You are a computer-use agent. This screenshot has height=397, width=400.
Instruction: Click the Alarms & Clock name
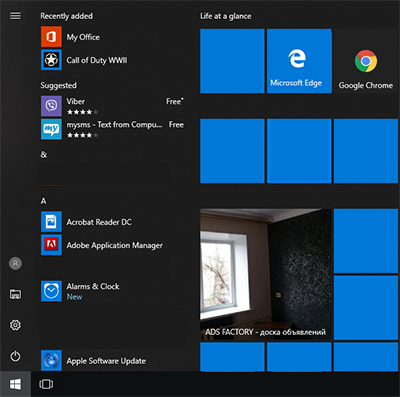click(x=93, y=286)
